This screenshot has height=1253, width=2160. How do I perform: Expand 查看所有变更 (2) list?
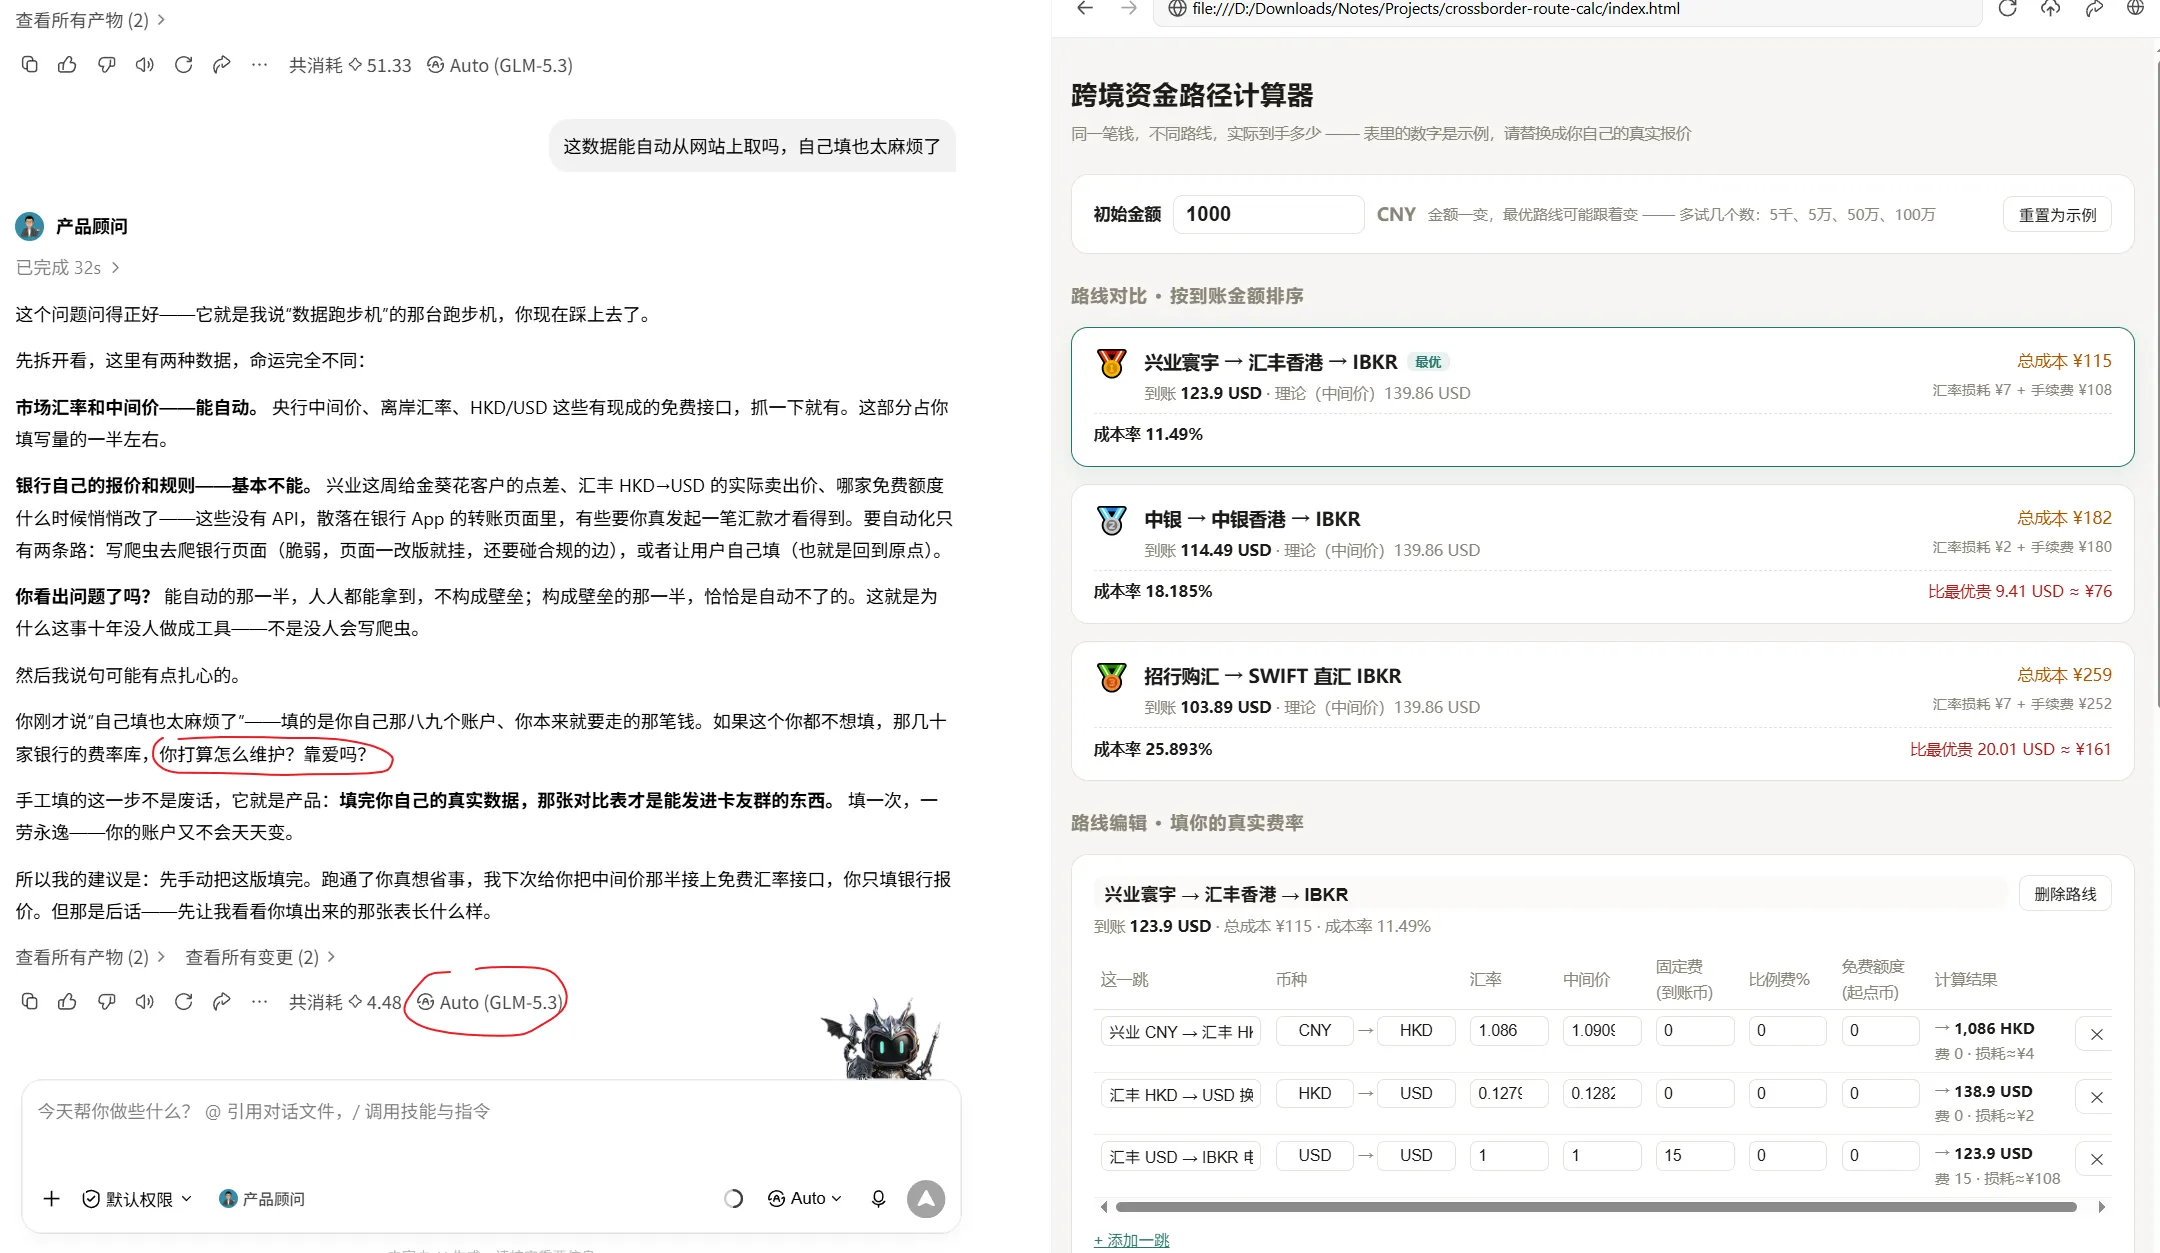click(x=260, y=957)
